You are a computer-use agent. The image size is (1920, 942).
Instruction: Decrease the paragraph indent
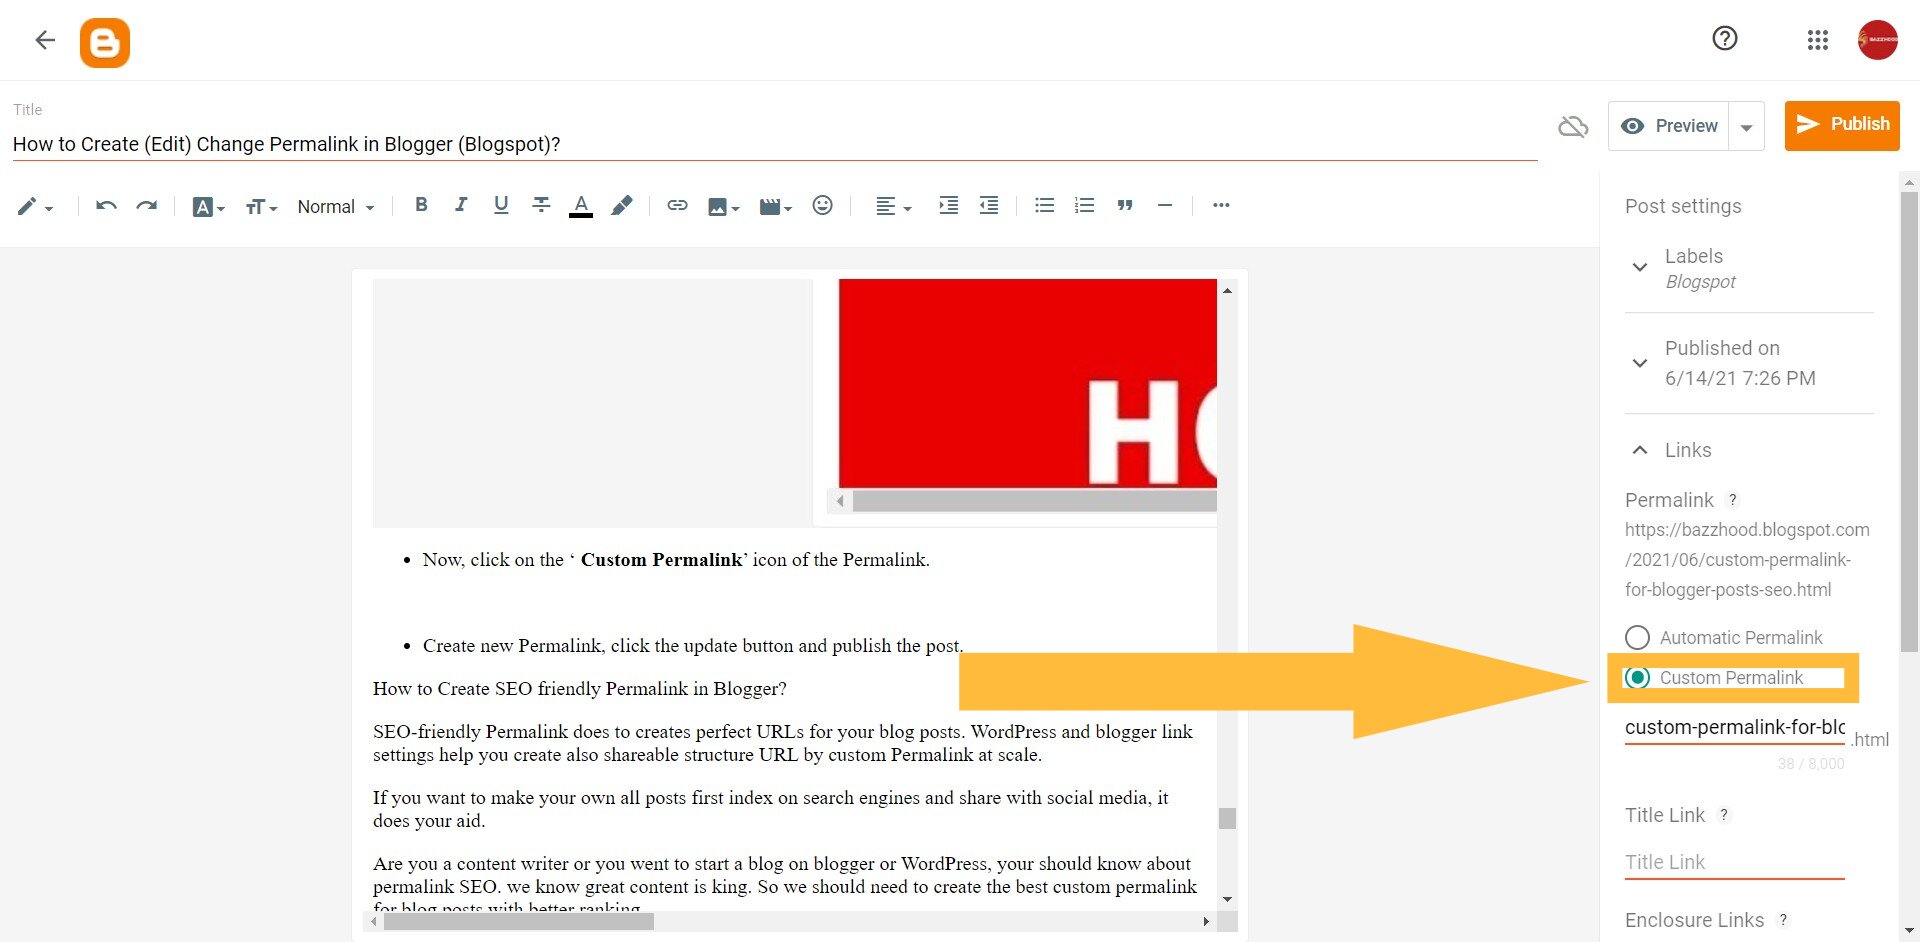pyautogui.click(x=989, y=205)
